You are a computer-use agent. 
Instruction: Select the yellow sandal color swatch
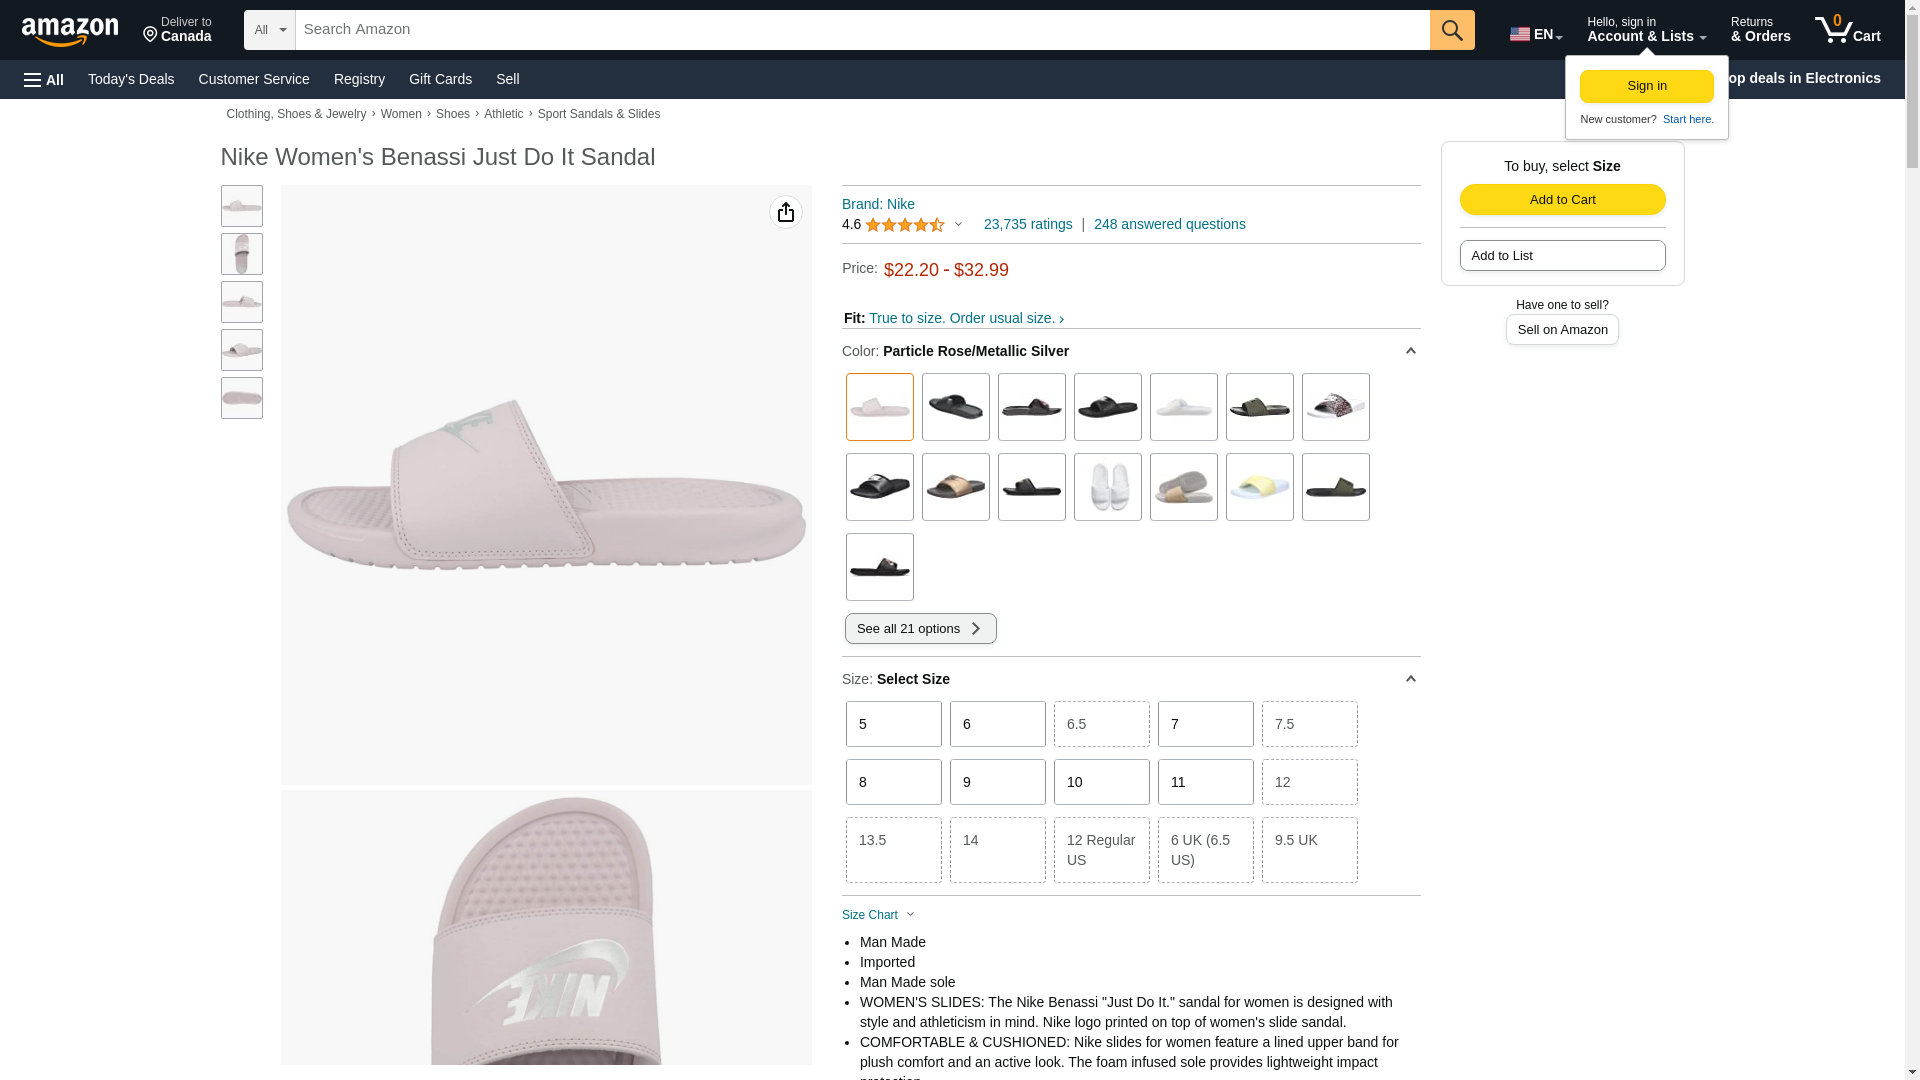(x=1259, y=487)
